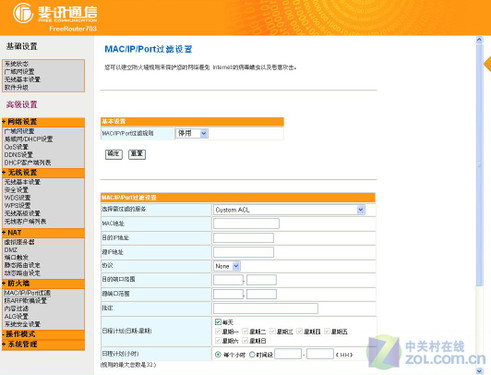This screenshot has width=491, height=375.
Task: Toggle the 星期日 checkbox
Action: click(x=245, y=340)
